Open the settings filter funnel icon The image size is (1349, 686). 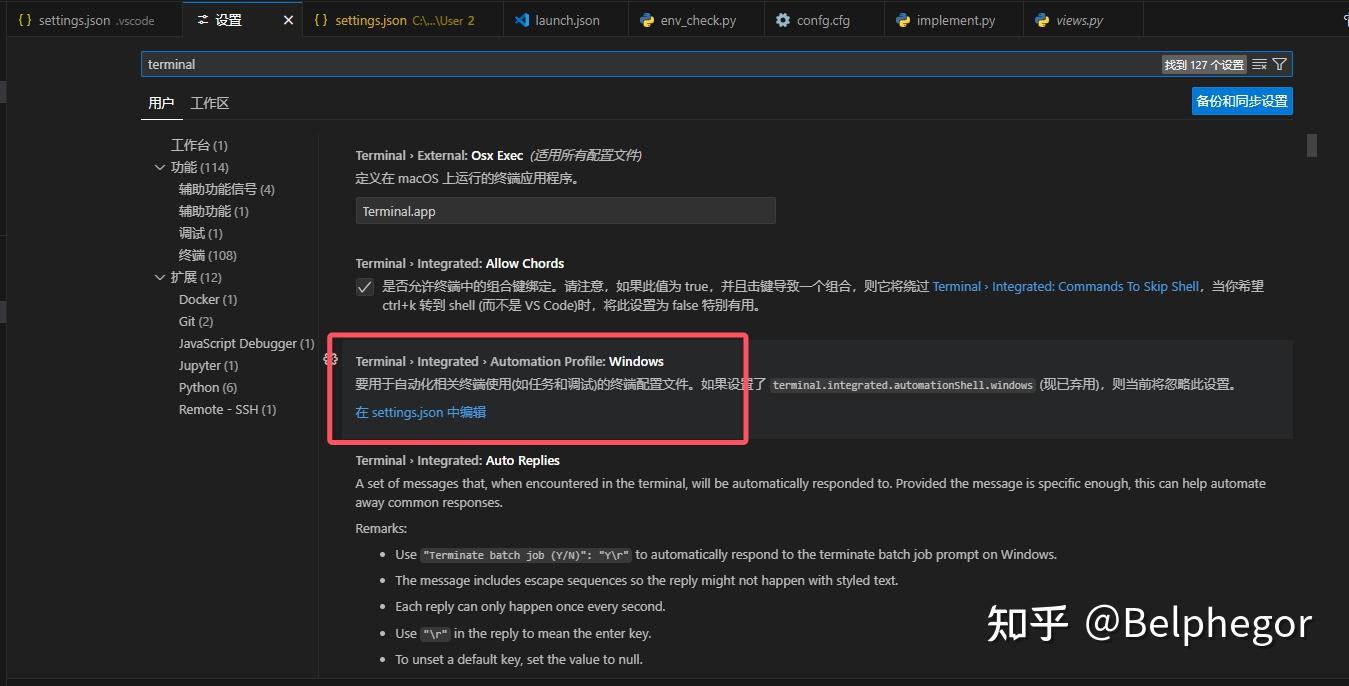click(1279, 63)
